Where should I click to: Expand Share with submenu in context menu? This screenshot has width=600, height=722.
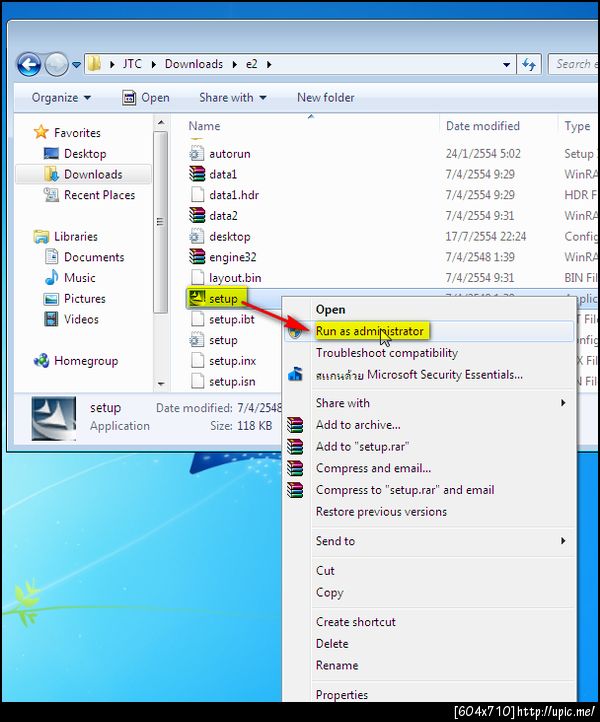point(430,403)
